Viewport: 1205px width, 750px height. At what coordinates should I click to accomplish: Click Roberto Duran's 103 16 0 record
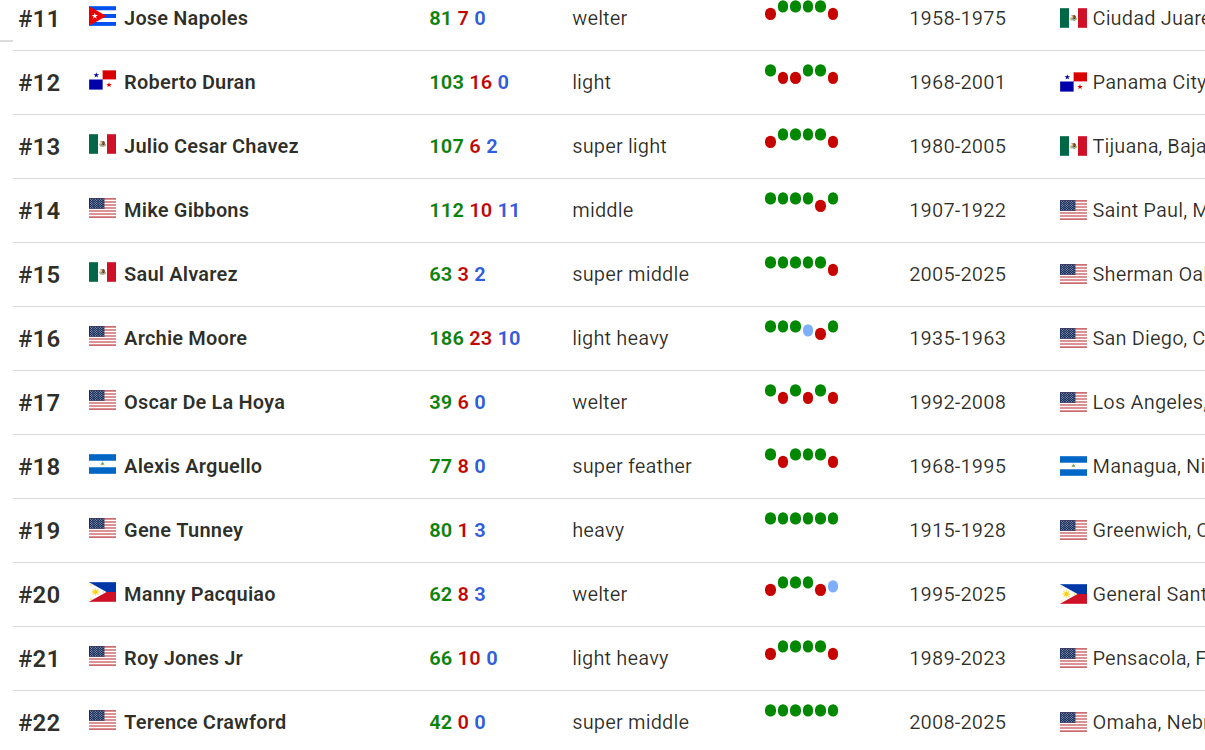(x=469, y=82)
